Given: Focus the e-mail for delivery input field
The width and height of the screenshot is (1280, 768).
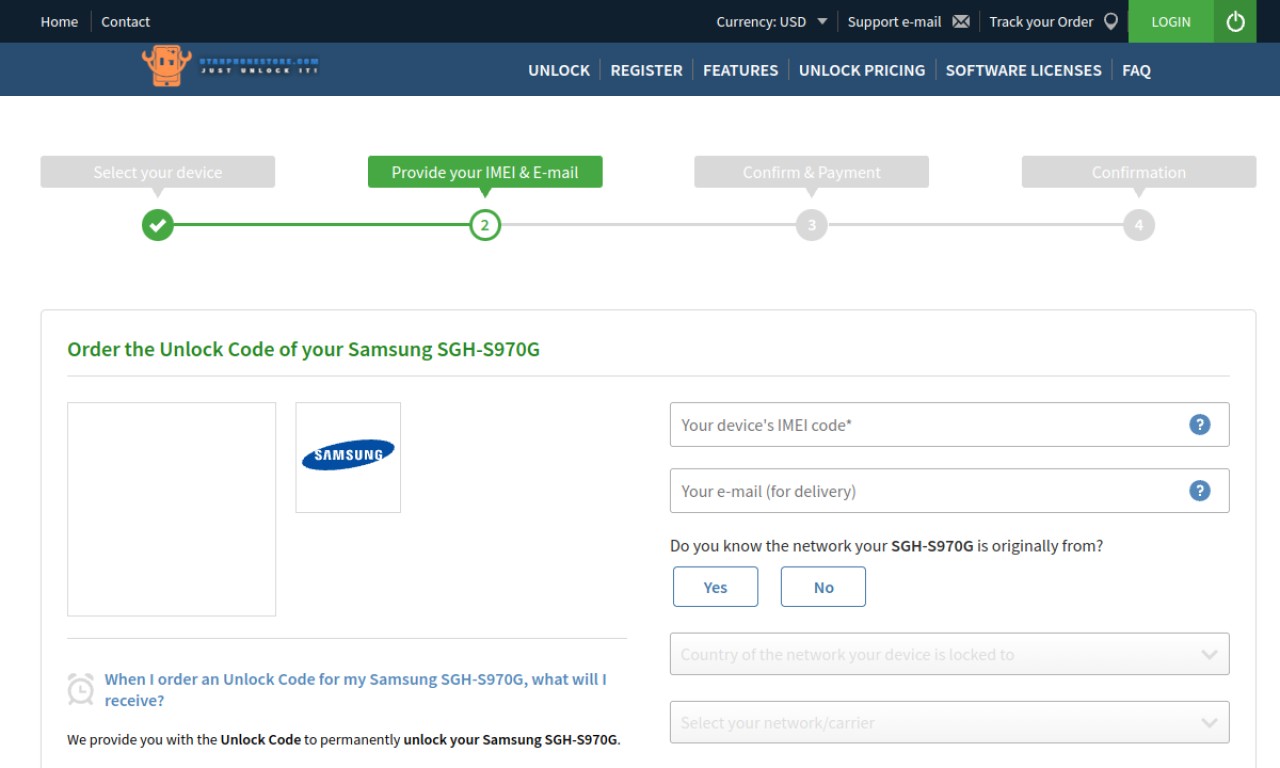Looking at the screenshot, I should coord(949,490).
